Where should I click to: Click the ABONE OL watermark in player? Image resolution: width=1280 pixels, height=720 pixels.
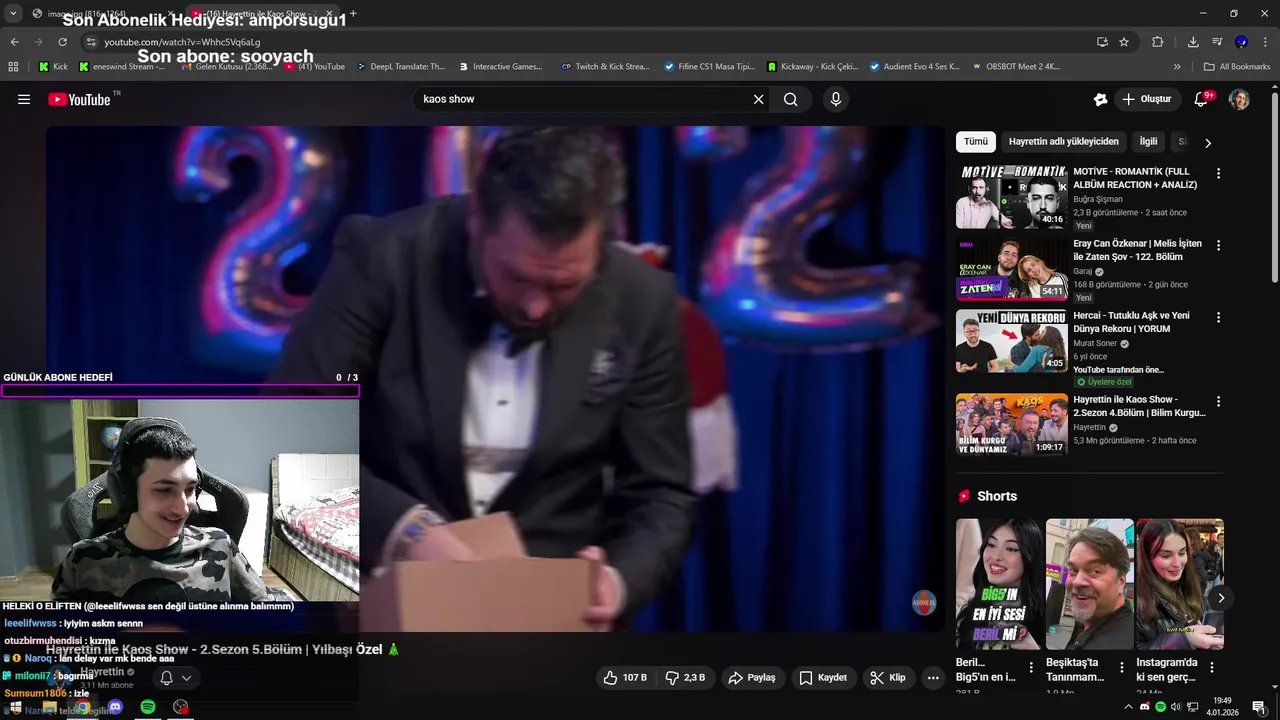click(924, 603)
